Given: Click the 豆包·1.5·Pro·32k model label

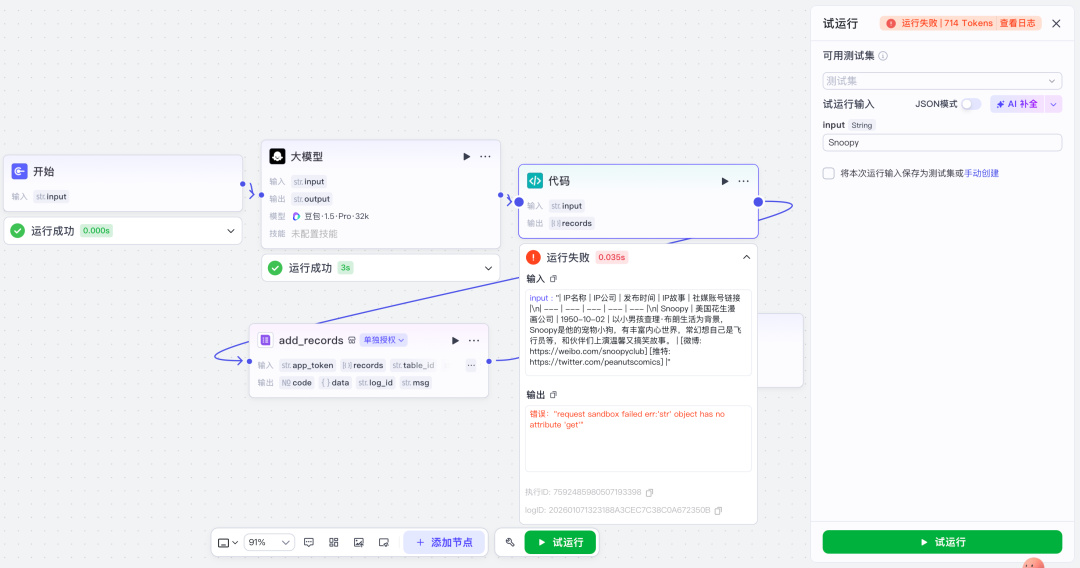Looking at the screenshot, I should coord(336,216).
